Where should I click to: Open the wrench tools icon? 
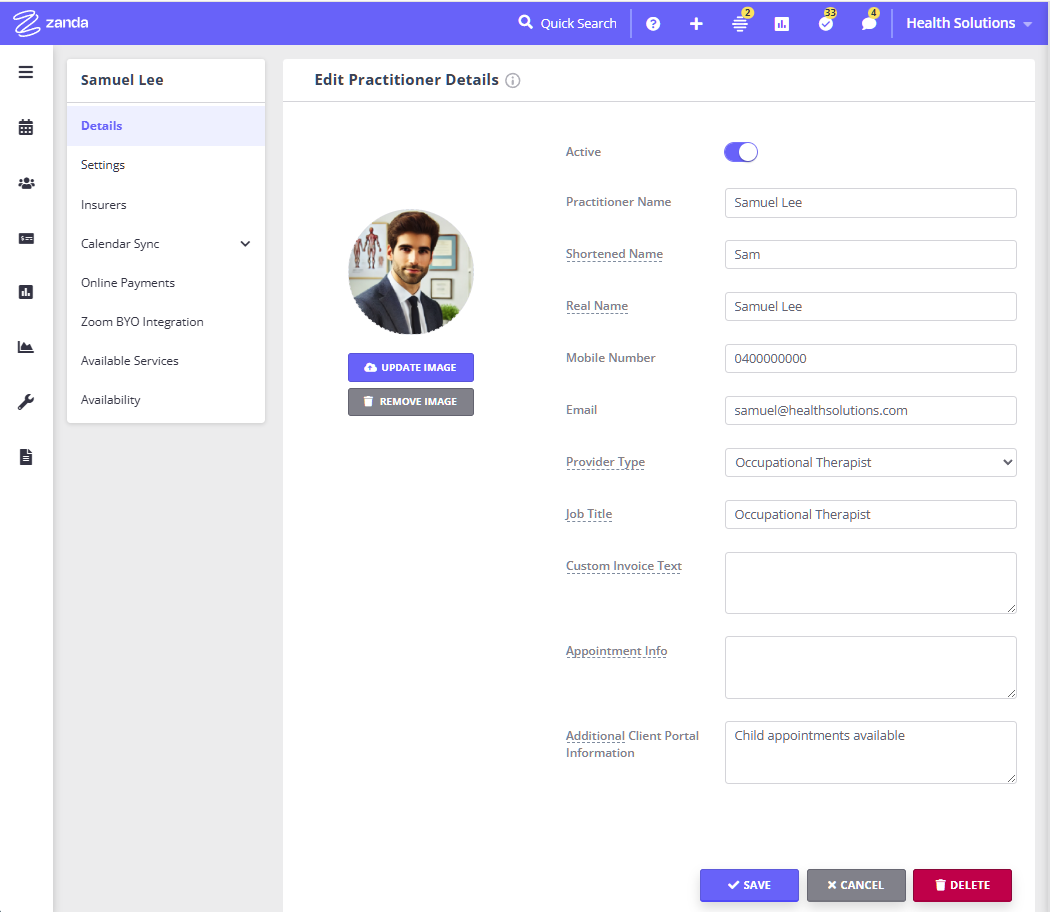[x=26, y=402]
